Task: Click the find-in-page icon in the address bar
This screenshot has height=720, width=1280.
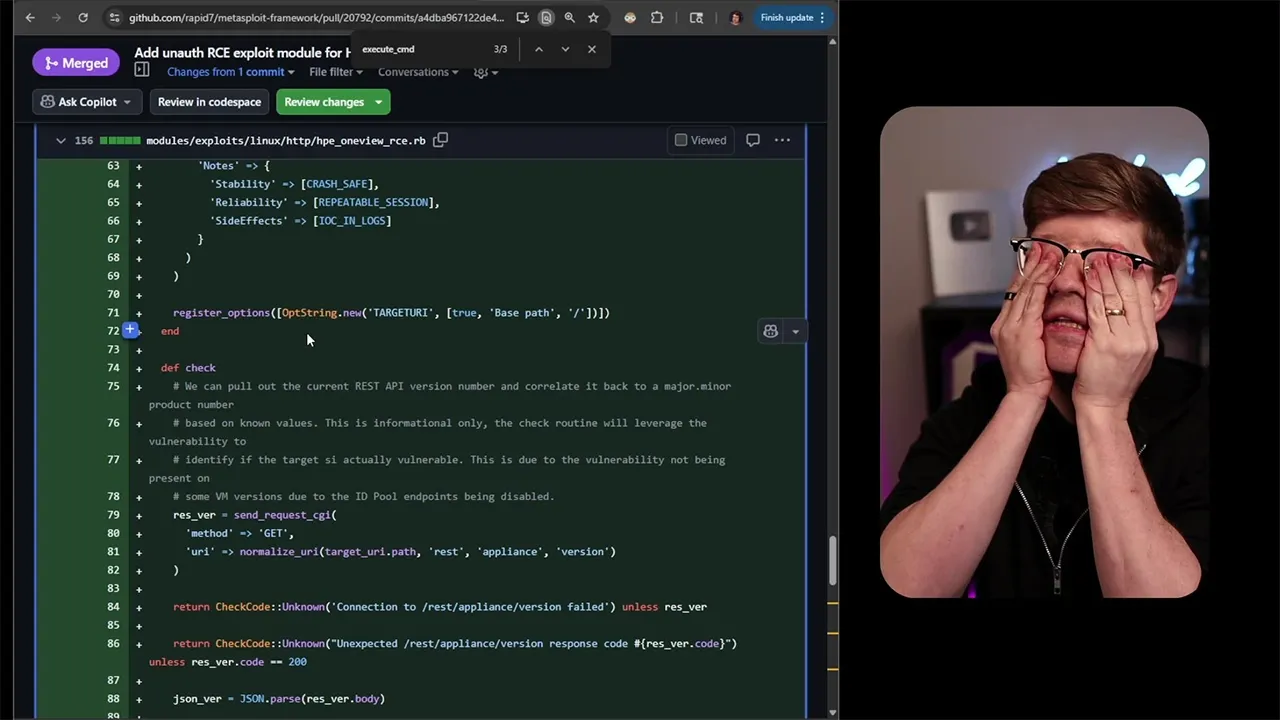Action: click(x=546, y=17)
